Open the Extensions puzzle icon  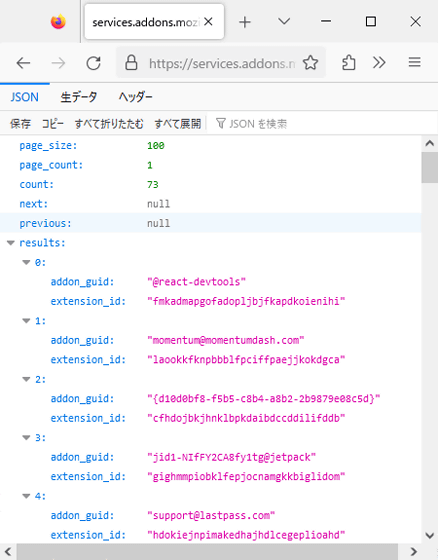(x=348, y=63)
